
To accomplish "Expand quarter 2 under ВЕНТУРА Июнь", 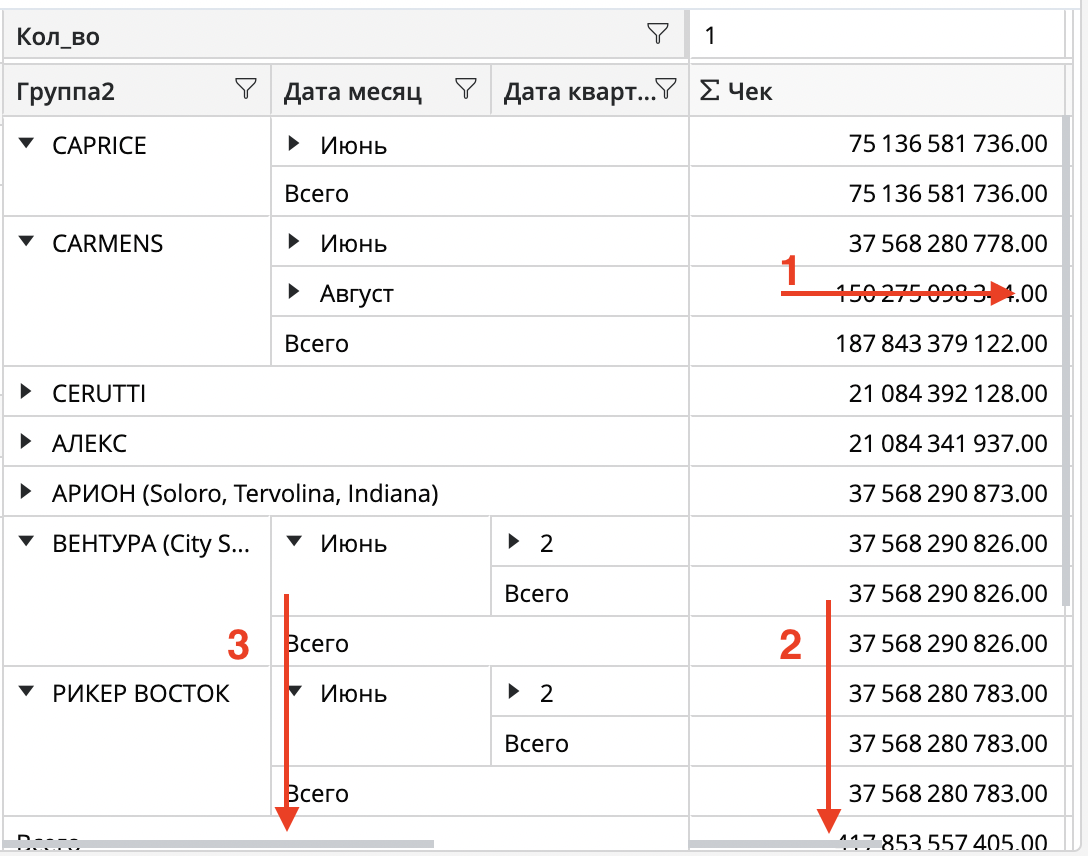I will click(514, 543).
